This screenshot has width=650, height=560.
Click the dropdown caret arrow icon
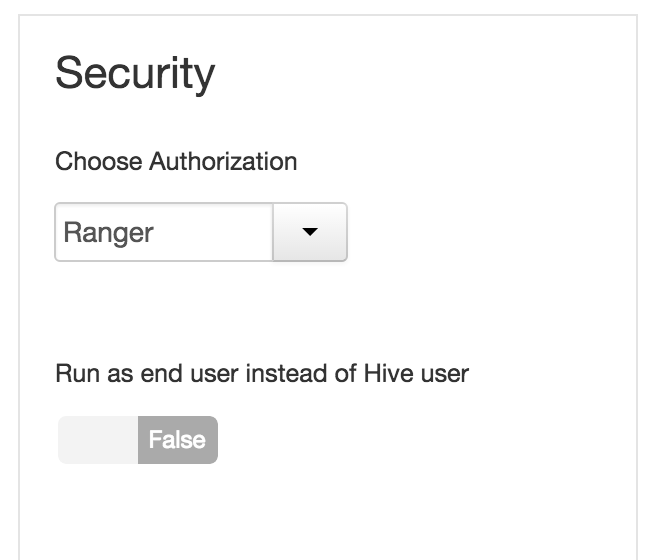(x=310, y=232)
